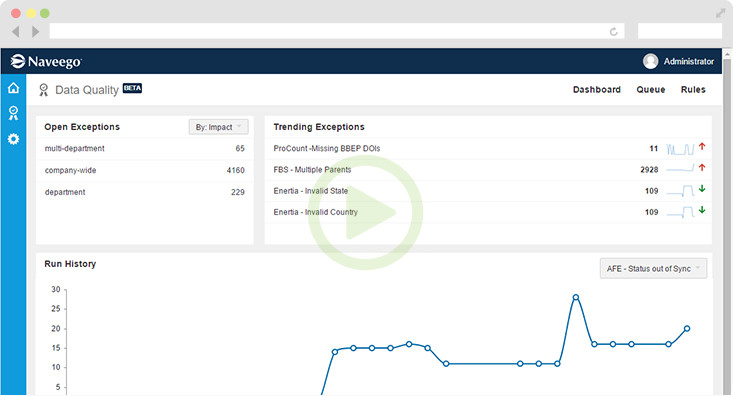Click the red up arrow for ProCount row
This screenshot has width=733, height=396.
[x=702, y=147]
